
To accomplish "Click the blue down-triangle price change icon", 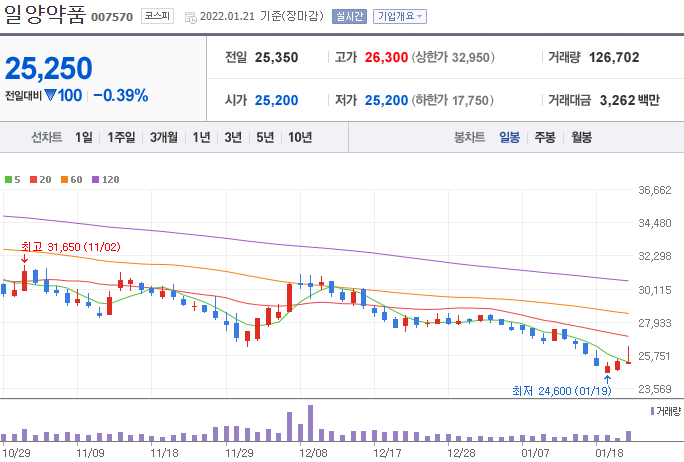I will (50, 95).
